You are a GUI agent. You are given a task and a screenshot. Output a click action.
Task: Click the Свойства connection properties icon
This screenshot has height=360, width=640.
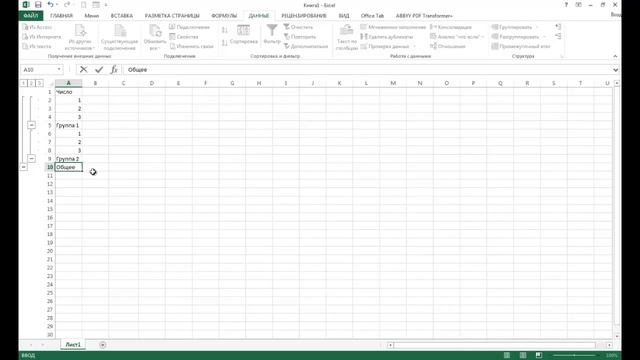click(172, 37)
